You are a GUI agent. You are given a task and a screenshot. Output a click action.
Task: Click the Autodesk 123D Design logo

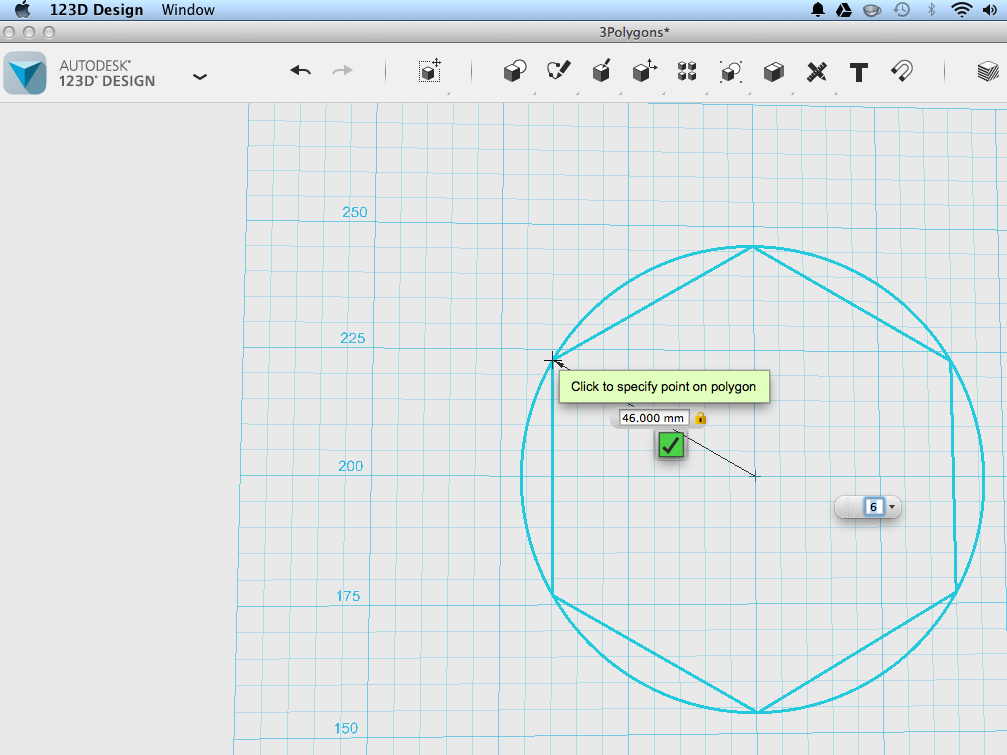pos(25,73)
